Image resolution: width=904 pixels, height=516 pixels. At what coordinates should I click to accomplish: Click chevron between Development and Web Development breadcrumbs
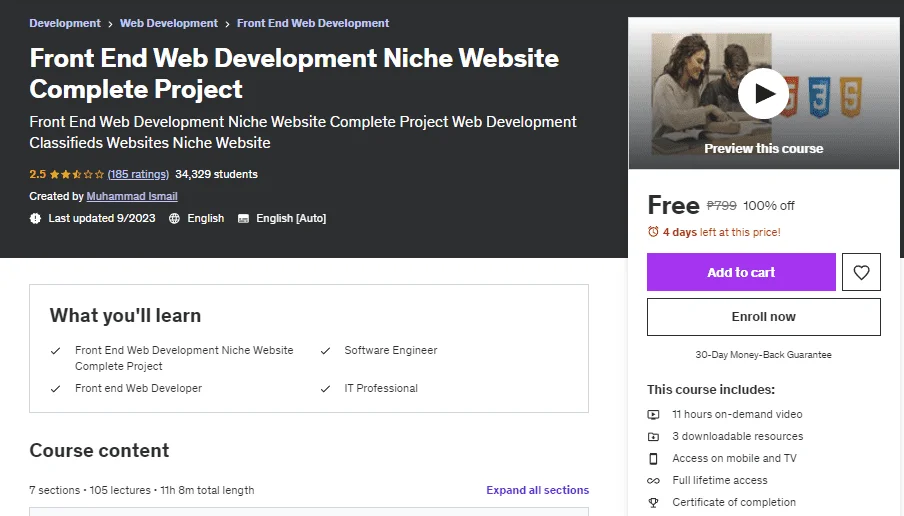tap(110, 24)
